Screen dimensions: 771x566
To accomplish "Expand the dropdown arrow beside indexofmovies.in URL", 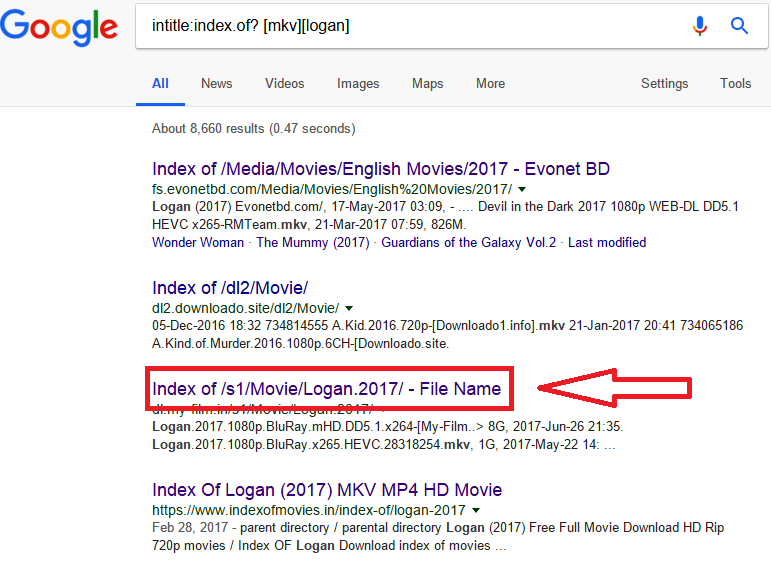I will tap(476, 510).
